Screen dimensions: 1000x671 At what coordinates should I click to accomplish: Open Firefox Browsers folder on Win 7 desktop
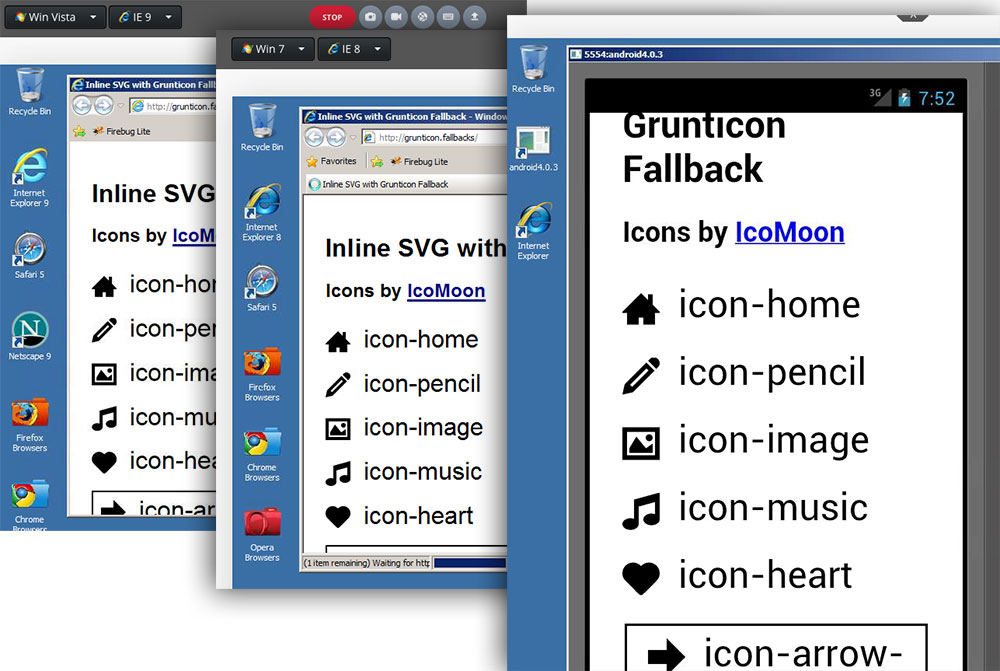tap(262, 375)
